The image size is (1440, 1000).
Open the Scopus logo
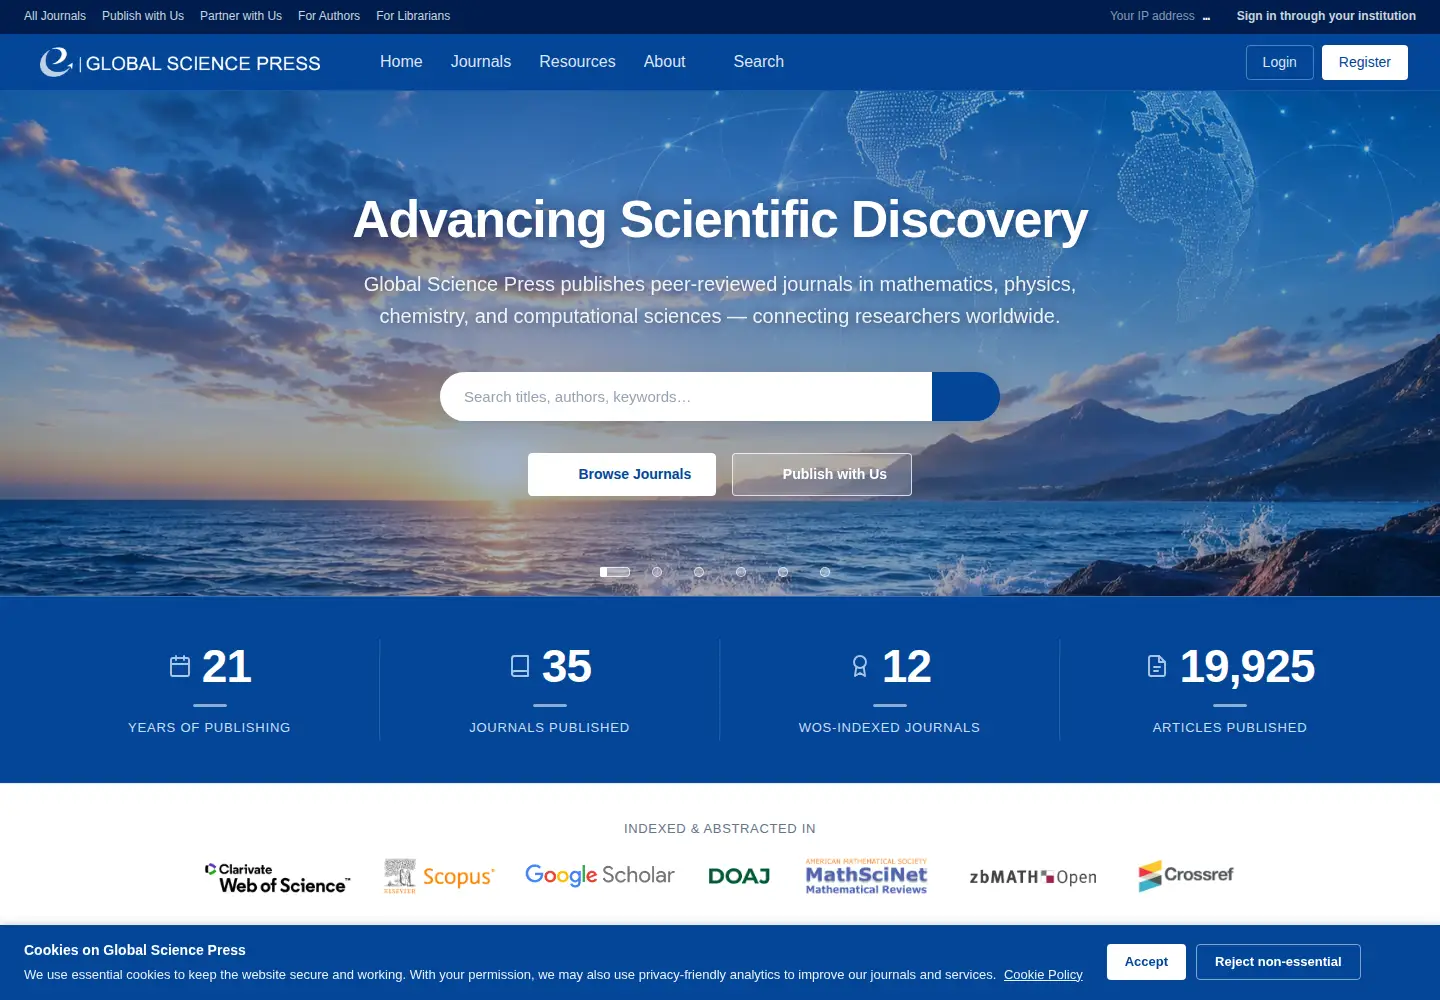[x=439, y=876]
